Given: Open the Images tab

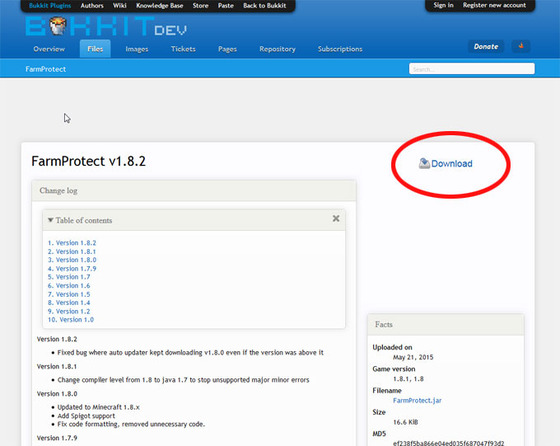Looking at the screenshot, I should click(x=137, y=49).
